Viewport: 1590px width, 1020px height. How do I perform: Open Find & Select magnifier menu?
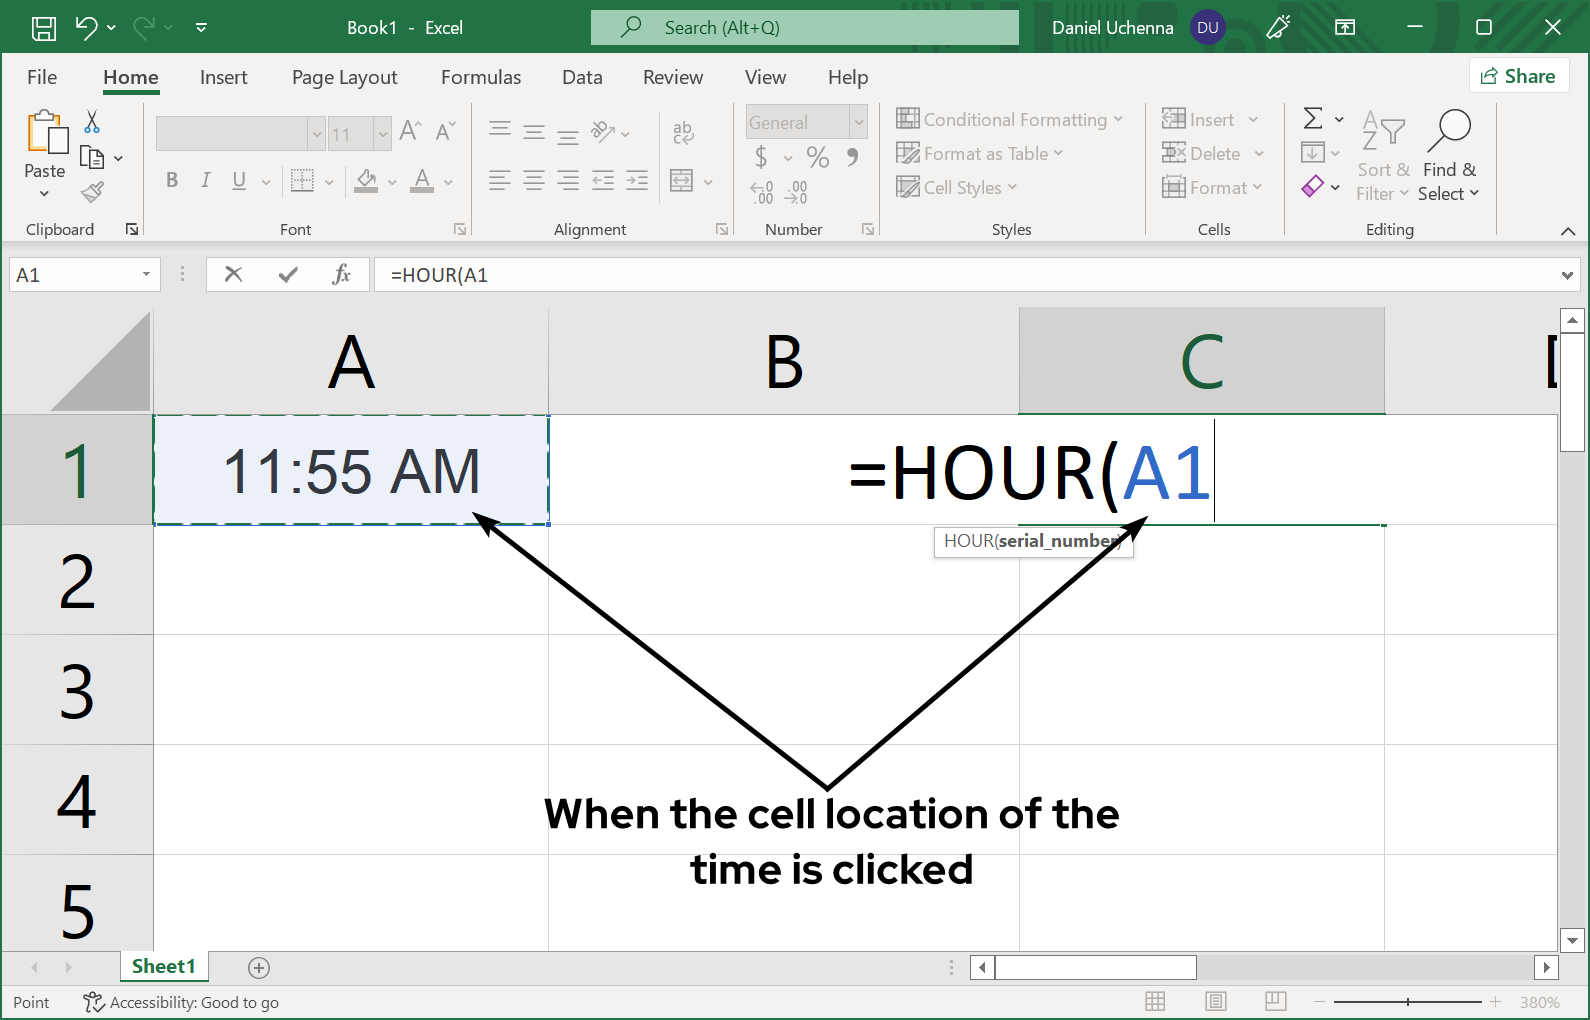click(1448, 156)
